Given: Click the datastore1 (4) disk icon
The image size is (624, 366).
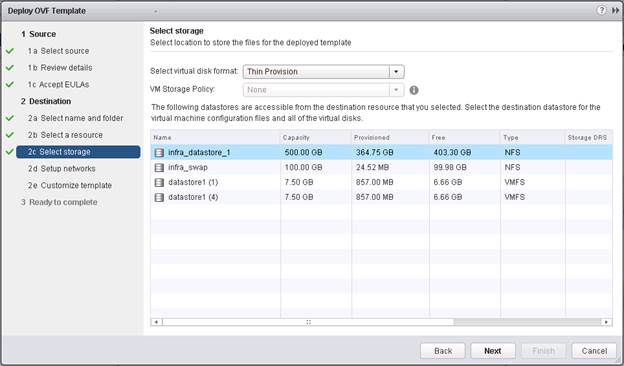Looking at the screenshot, I should [159, 197].
